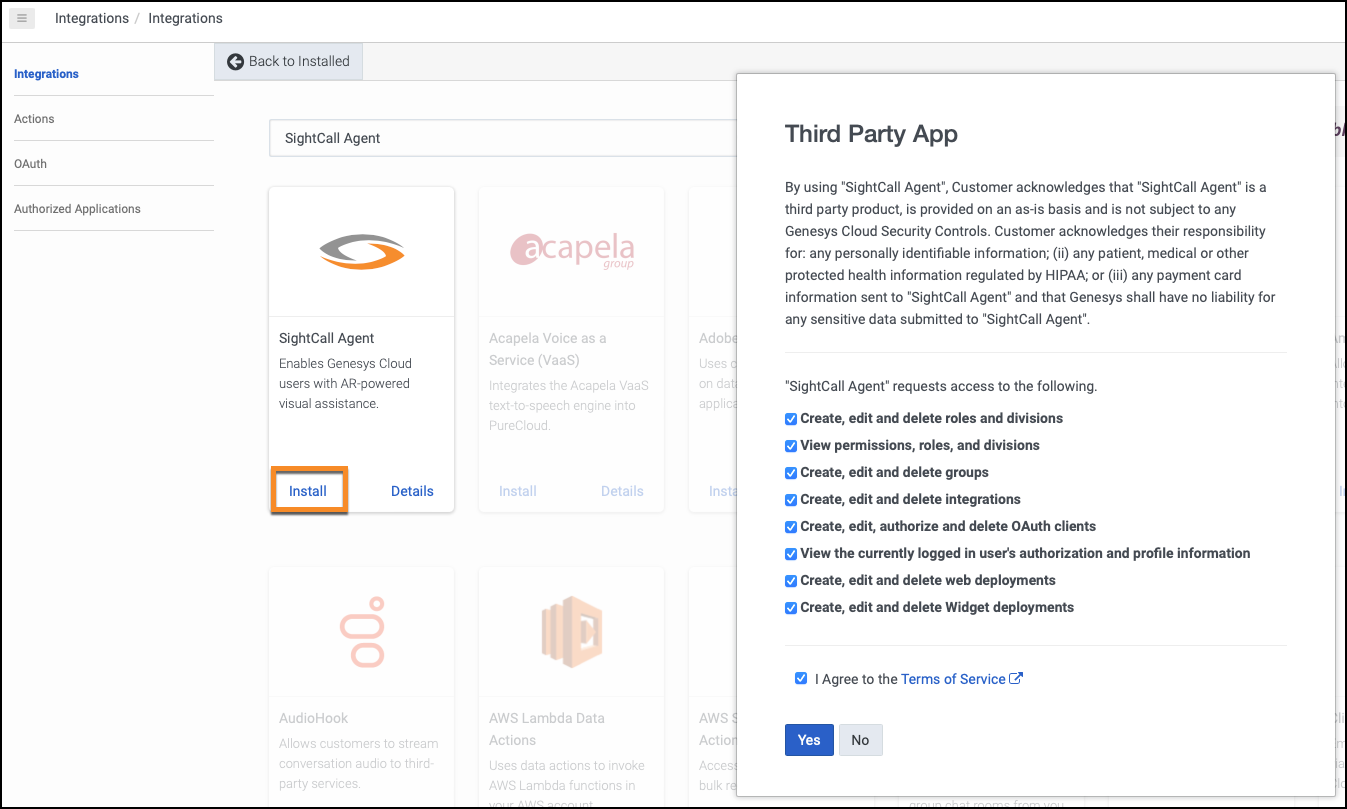Viewport: 1347px width, 809px height.
Task: Click Install on the Acapela Voice card
Action: [x=518, y=491]
